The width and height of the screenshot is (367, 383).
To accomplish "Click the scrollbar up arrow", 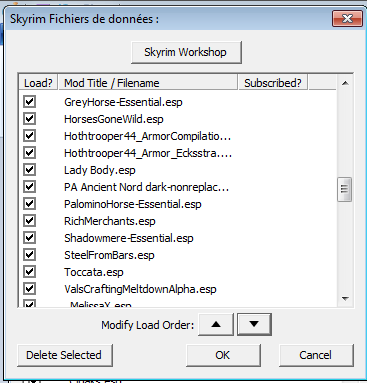I will tap(345, 83).
